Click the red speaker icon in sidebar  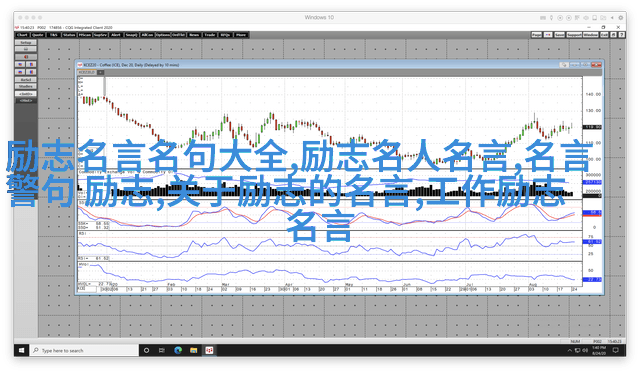pos(26,57)
